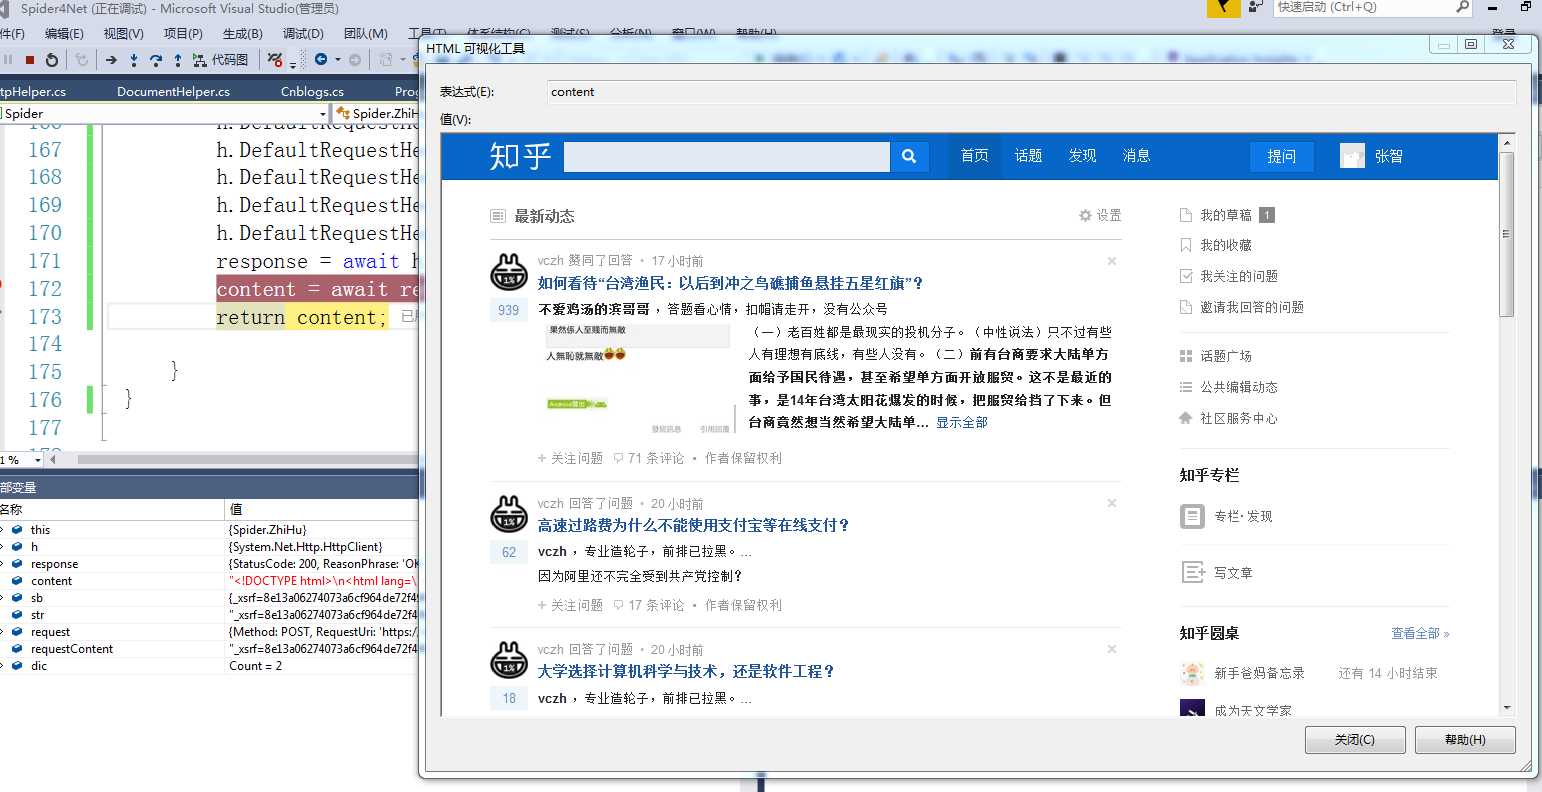1542x792 pixels.
Task: Click the visualizer scrollbar down arrow
Action: tap(1507, 708)
